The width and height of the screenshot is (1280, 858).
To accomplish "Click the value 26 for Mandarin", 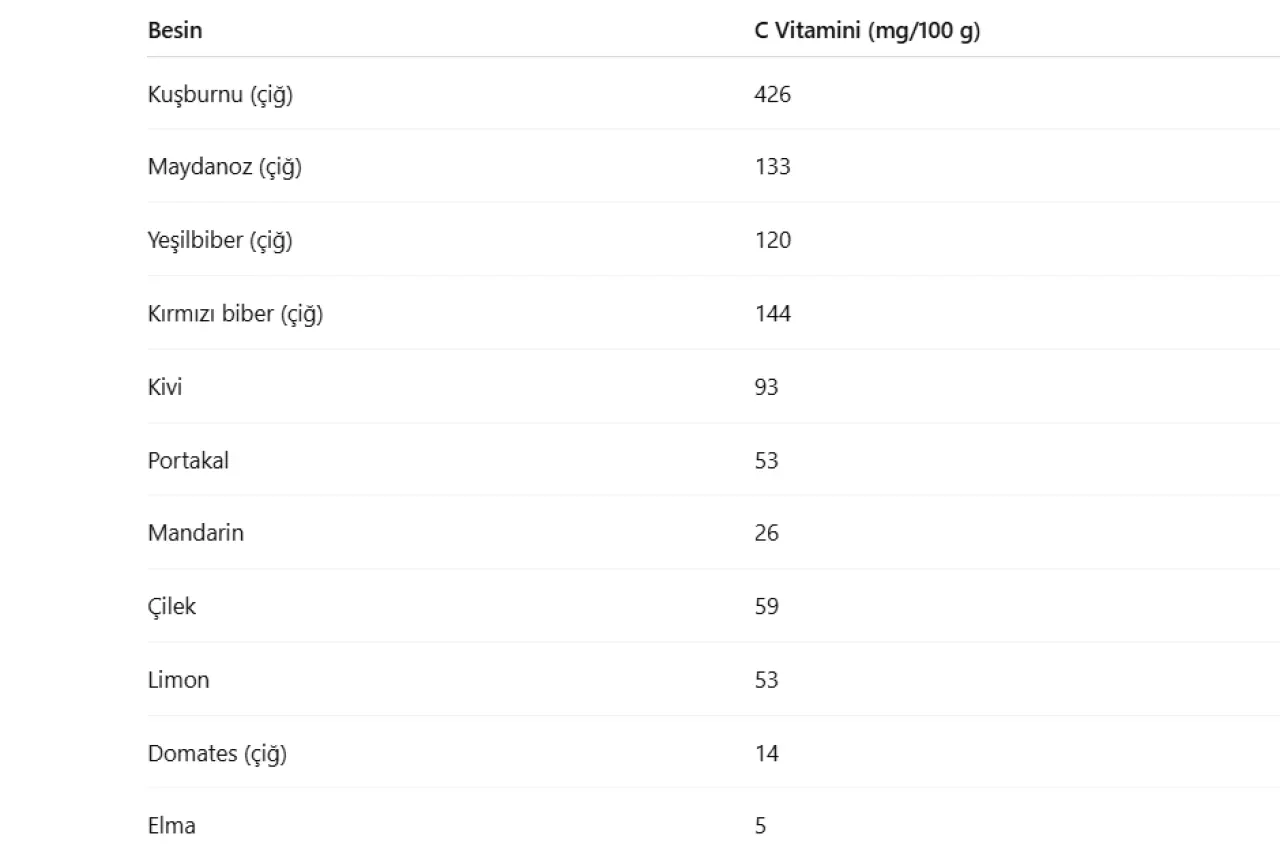I will point(766,533).
